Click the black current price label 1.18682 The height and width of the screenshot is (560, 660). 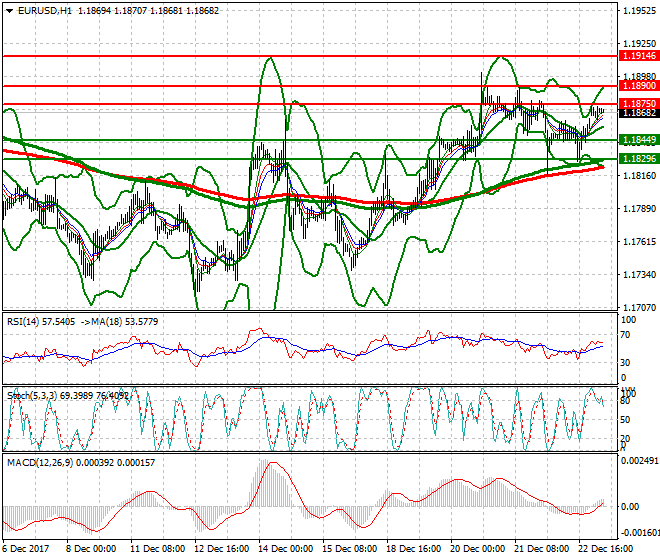(639, 113)
